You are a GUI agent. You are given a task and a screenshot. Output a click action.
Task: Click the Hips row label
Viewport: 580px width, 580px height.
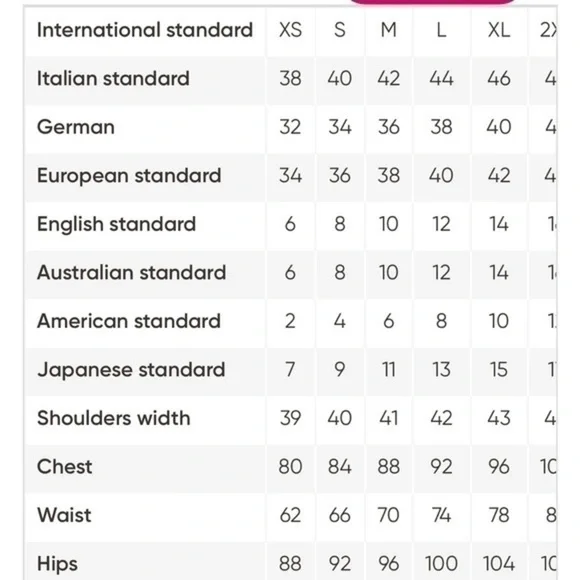click(57, 564)
